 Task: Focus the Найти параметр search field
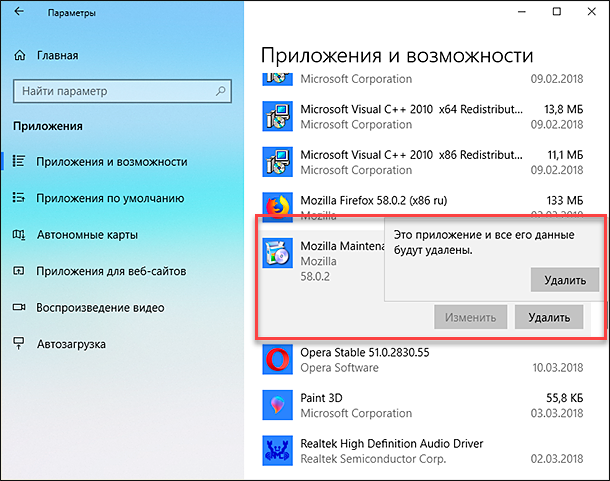coord(122,91)
